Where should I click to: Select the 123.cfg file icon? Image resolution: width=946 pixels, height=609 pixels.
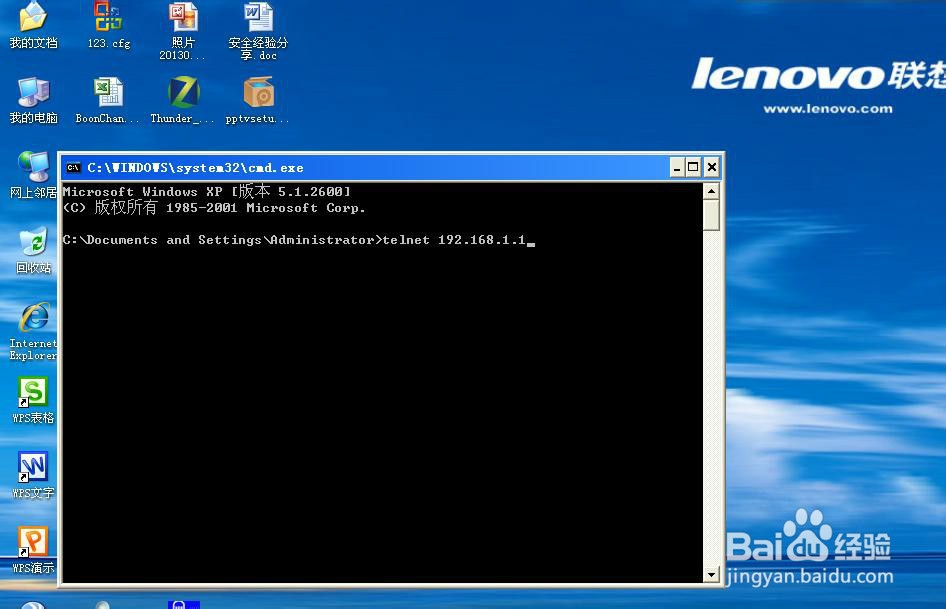click(x=108, y=17)
